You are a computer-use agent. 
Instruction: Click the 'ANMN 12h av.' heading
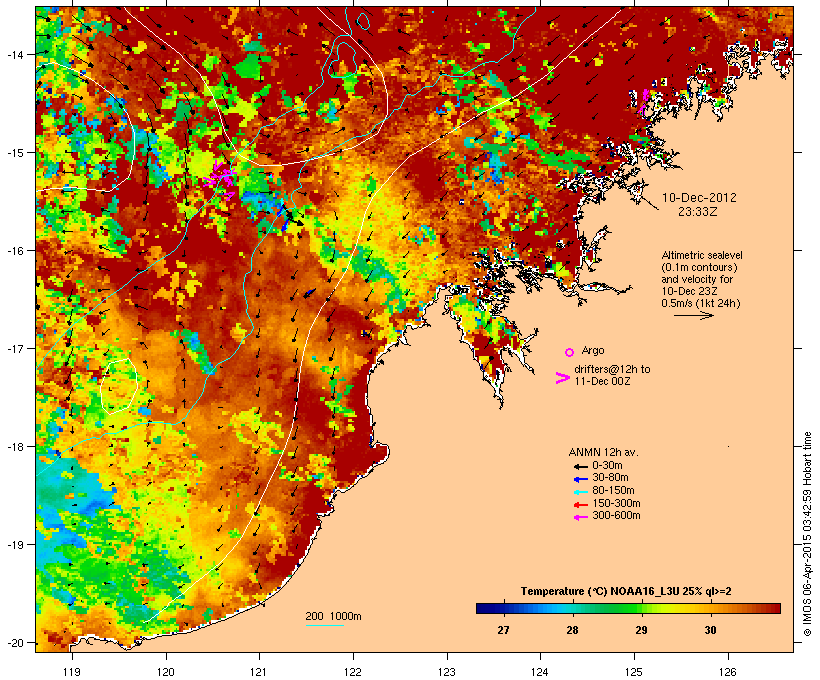(603, 452)
